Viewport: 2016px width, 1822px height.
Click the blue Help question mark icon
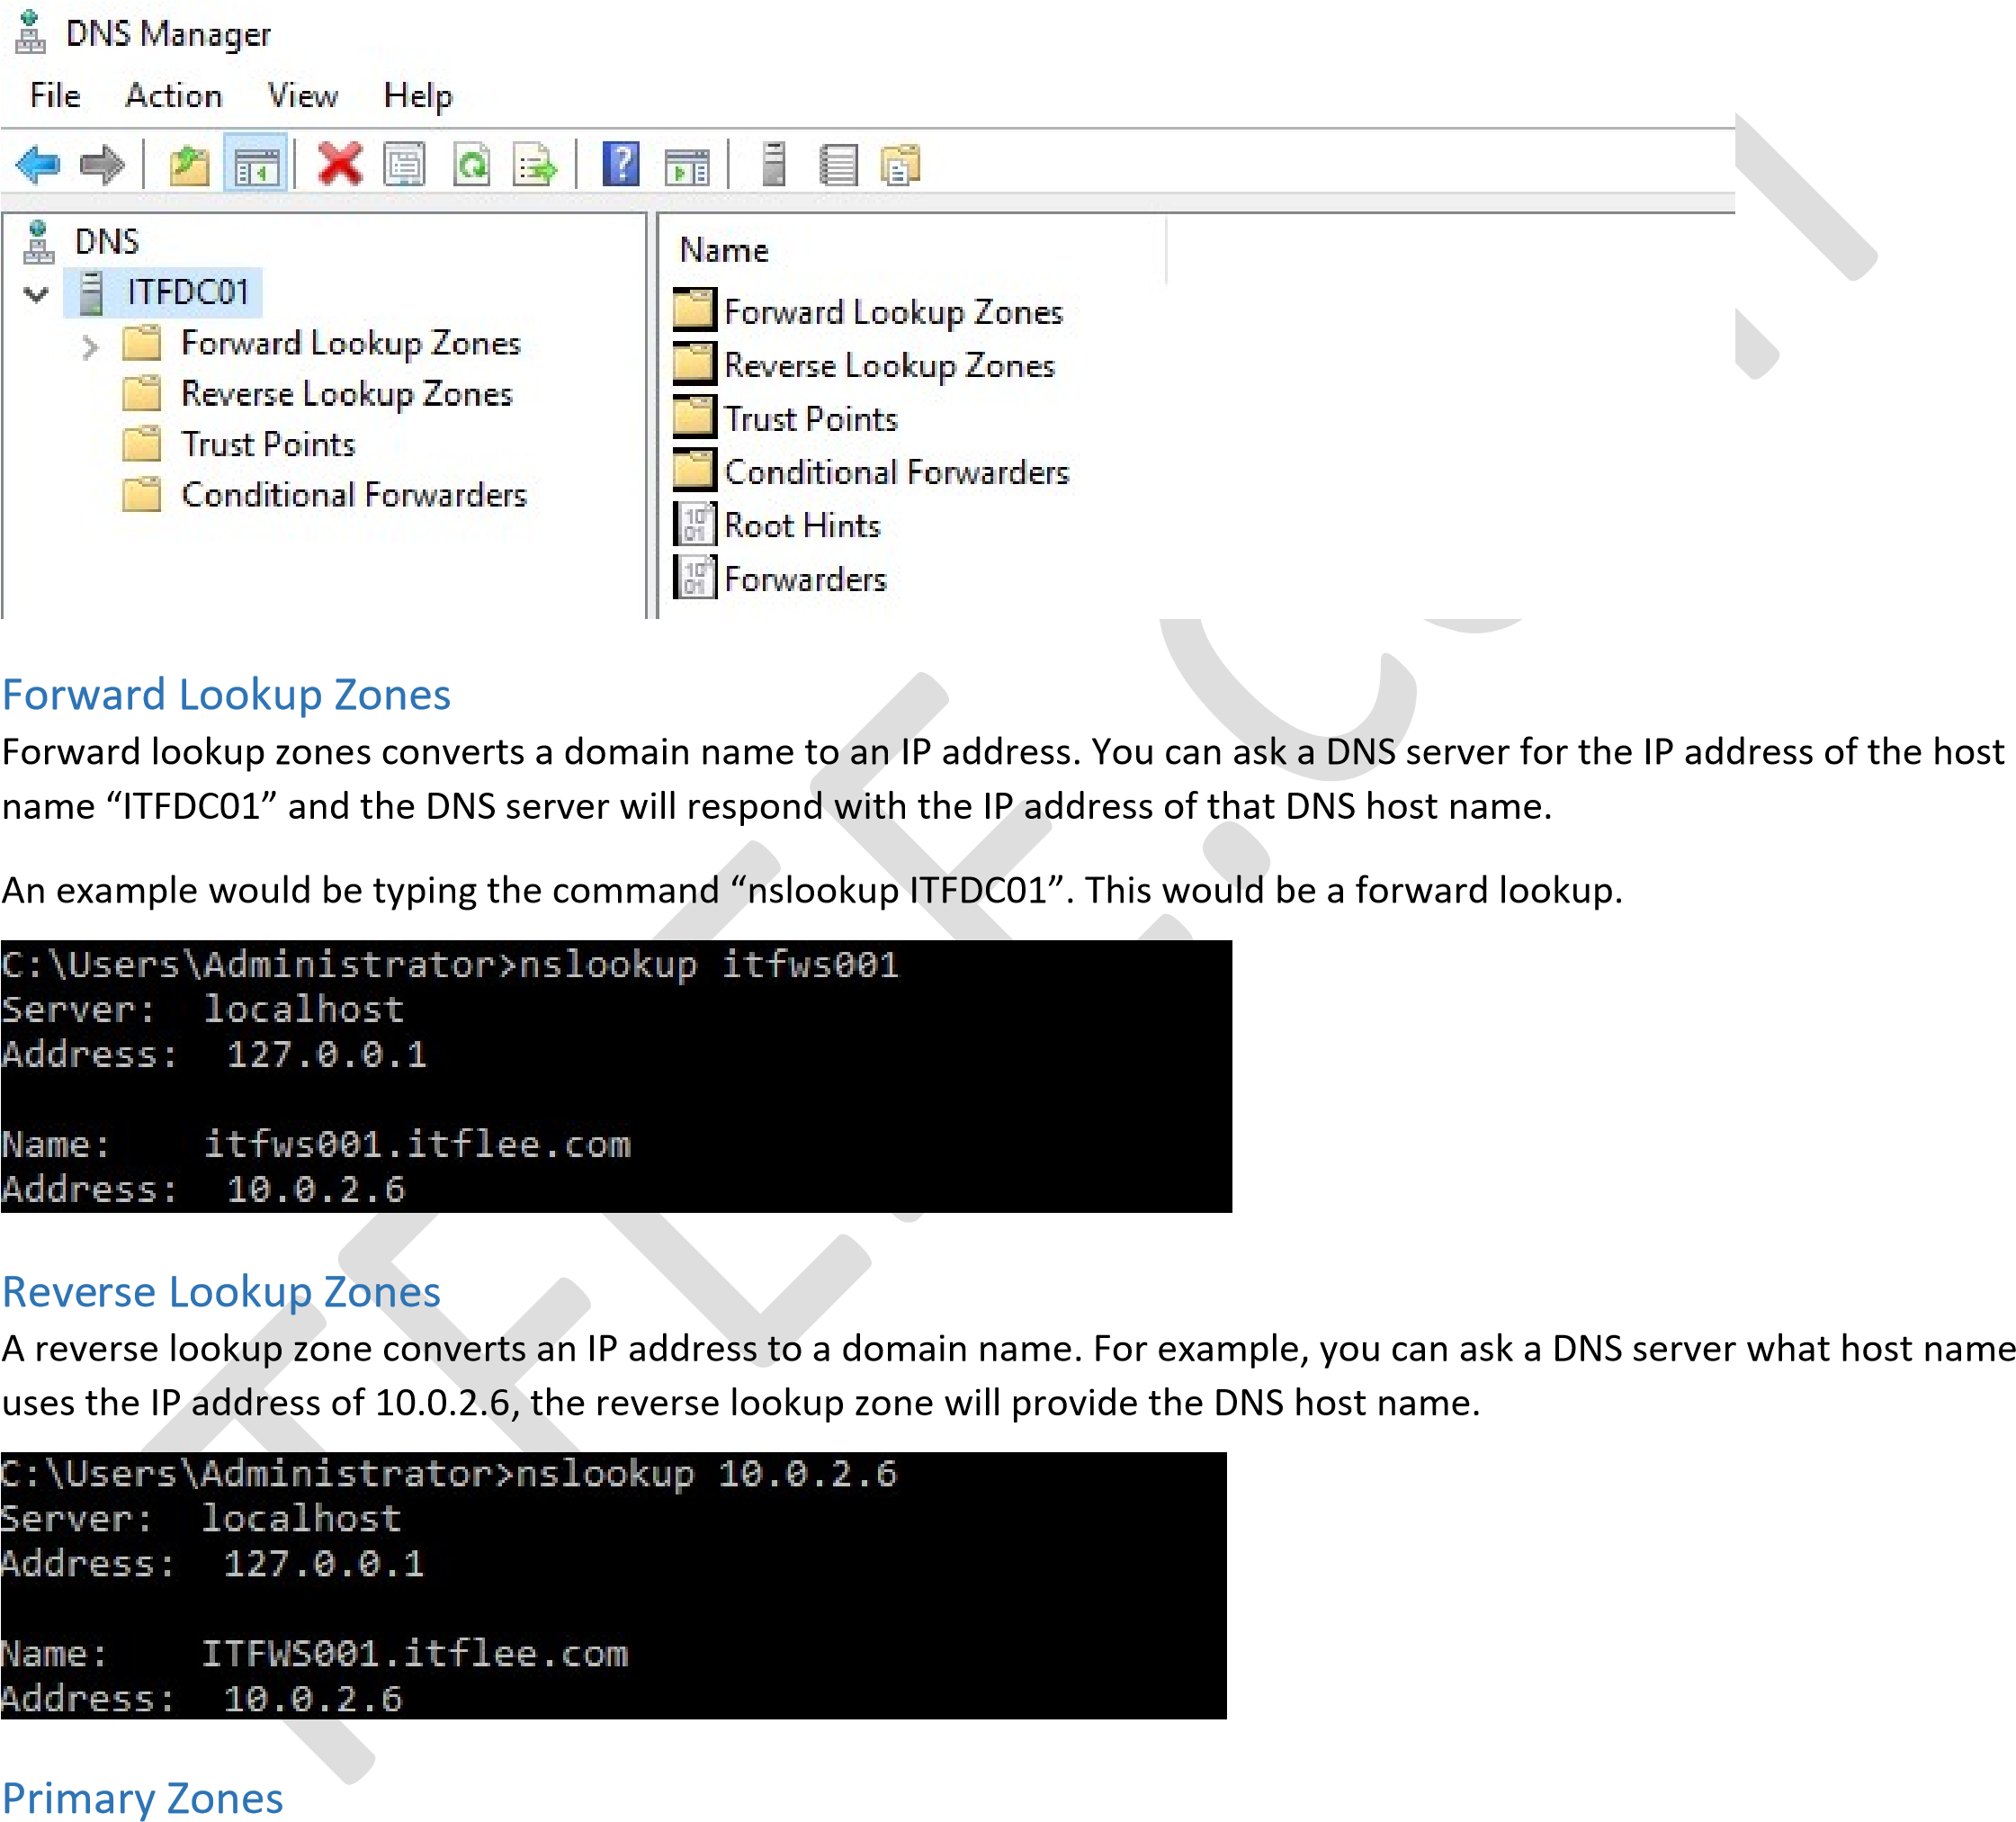tap(620, 165)
